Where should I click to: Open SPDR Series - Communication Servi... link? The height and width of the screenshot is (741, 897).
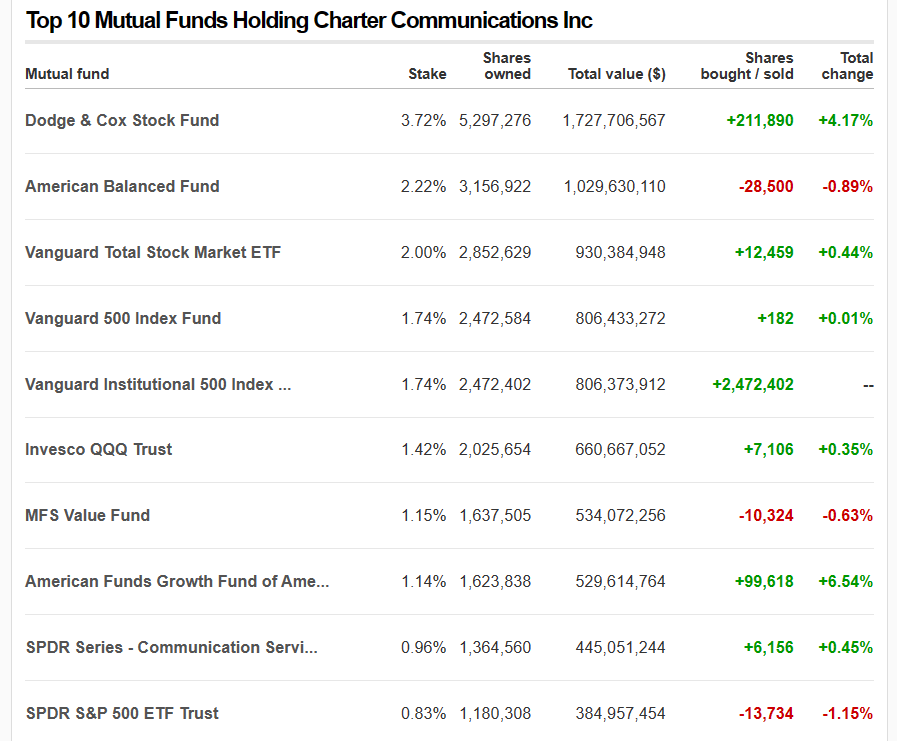pos(172,647)
